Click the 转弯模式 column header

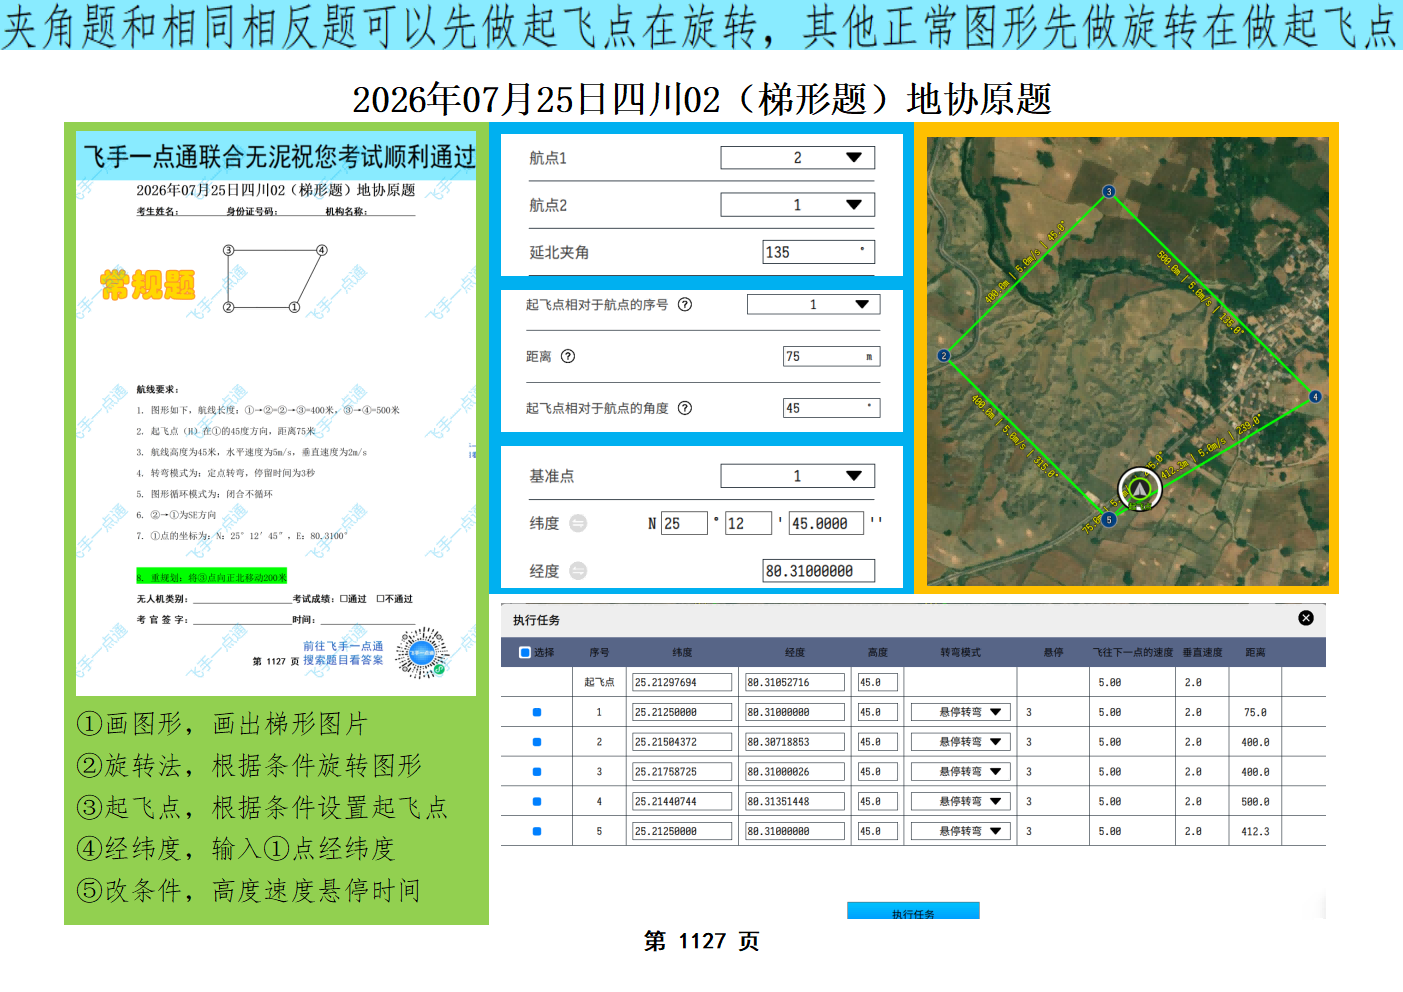point(960,652)
